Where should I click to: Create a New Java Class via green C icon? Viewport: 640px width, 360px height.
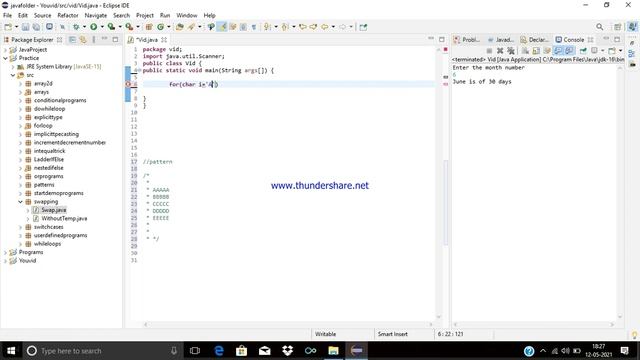160,27
